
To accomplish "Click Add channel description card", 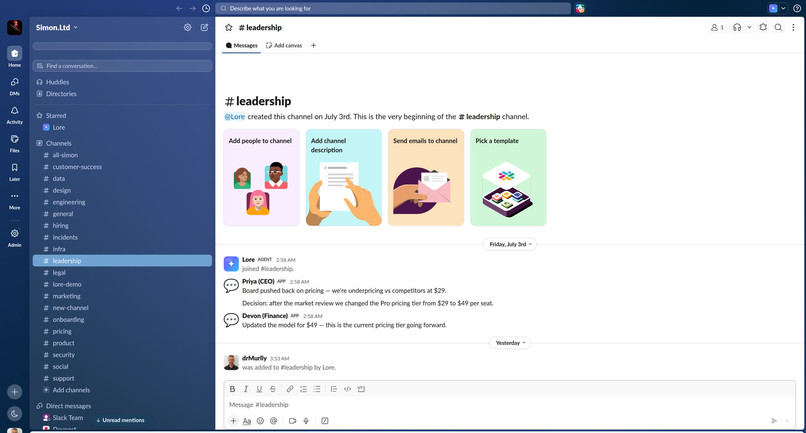I will [343, 177].
